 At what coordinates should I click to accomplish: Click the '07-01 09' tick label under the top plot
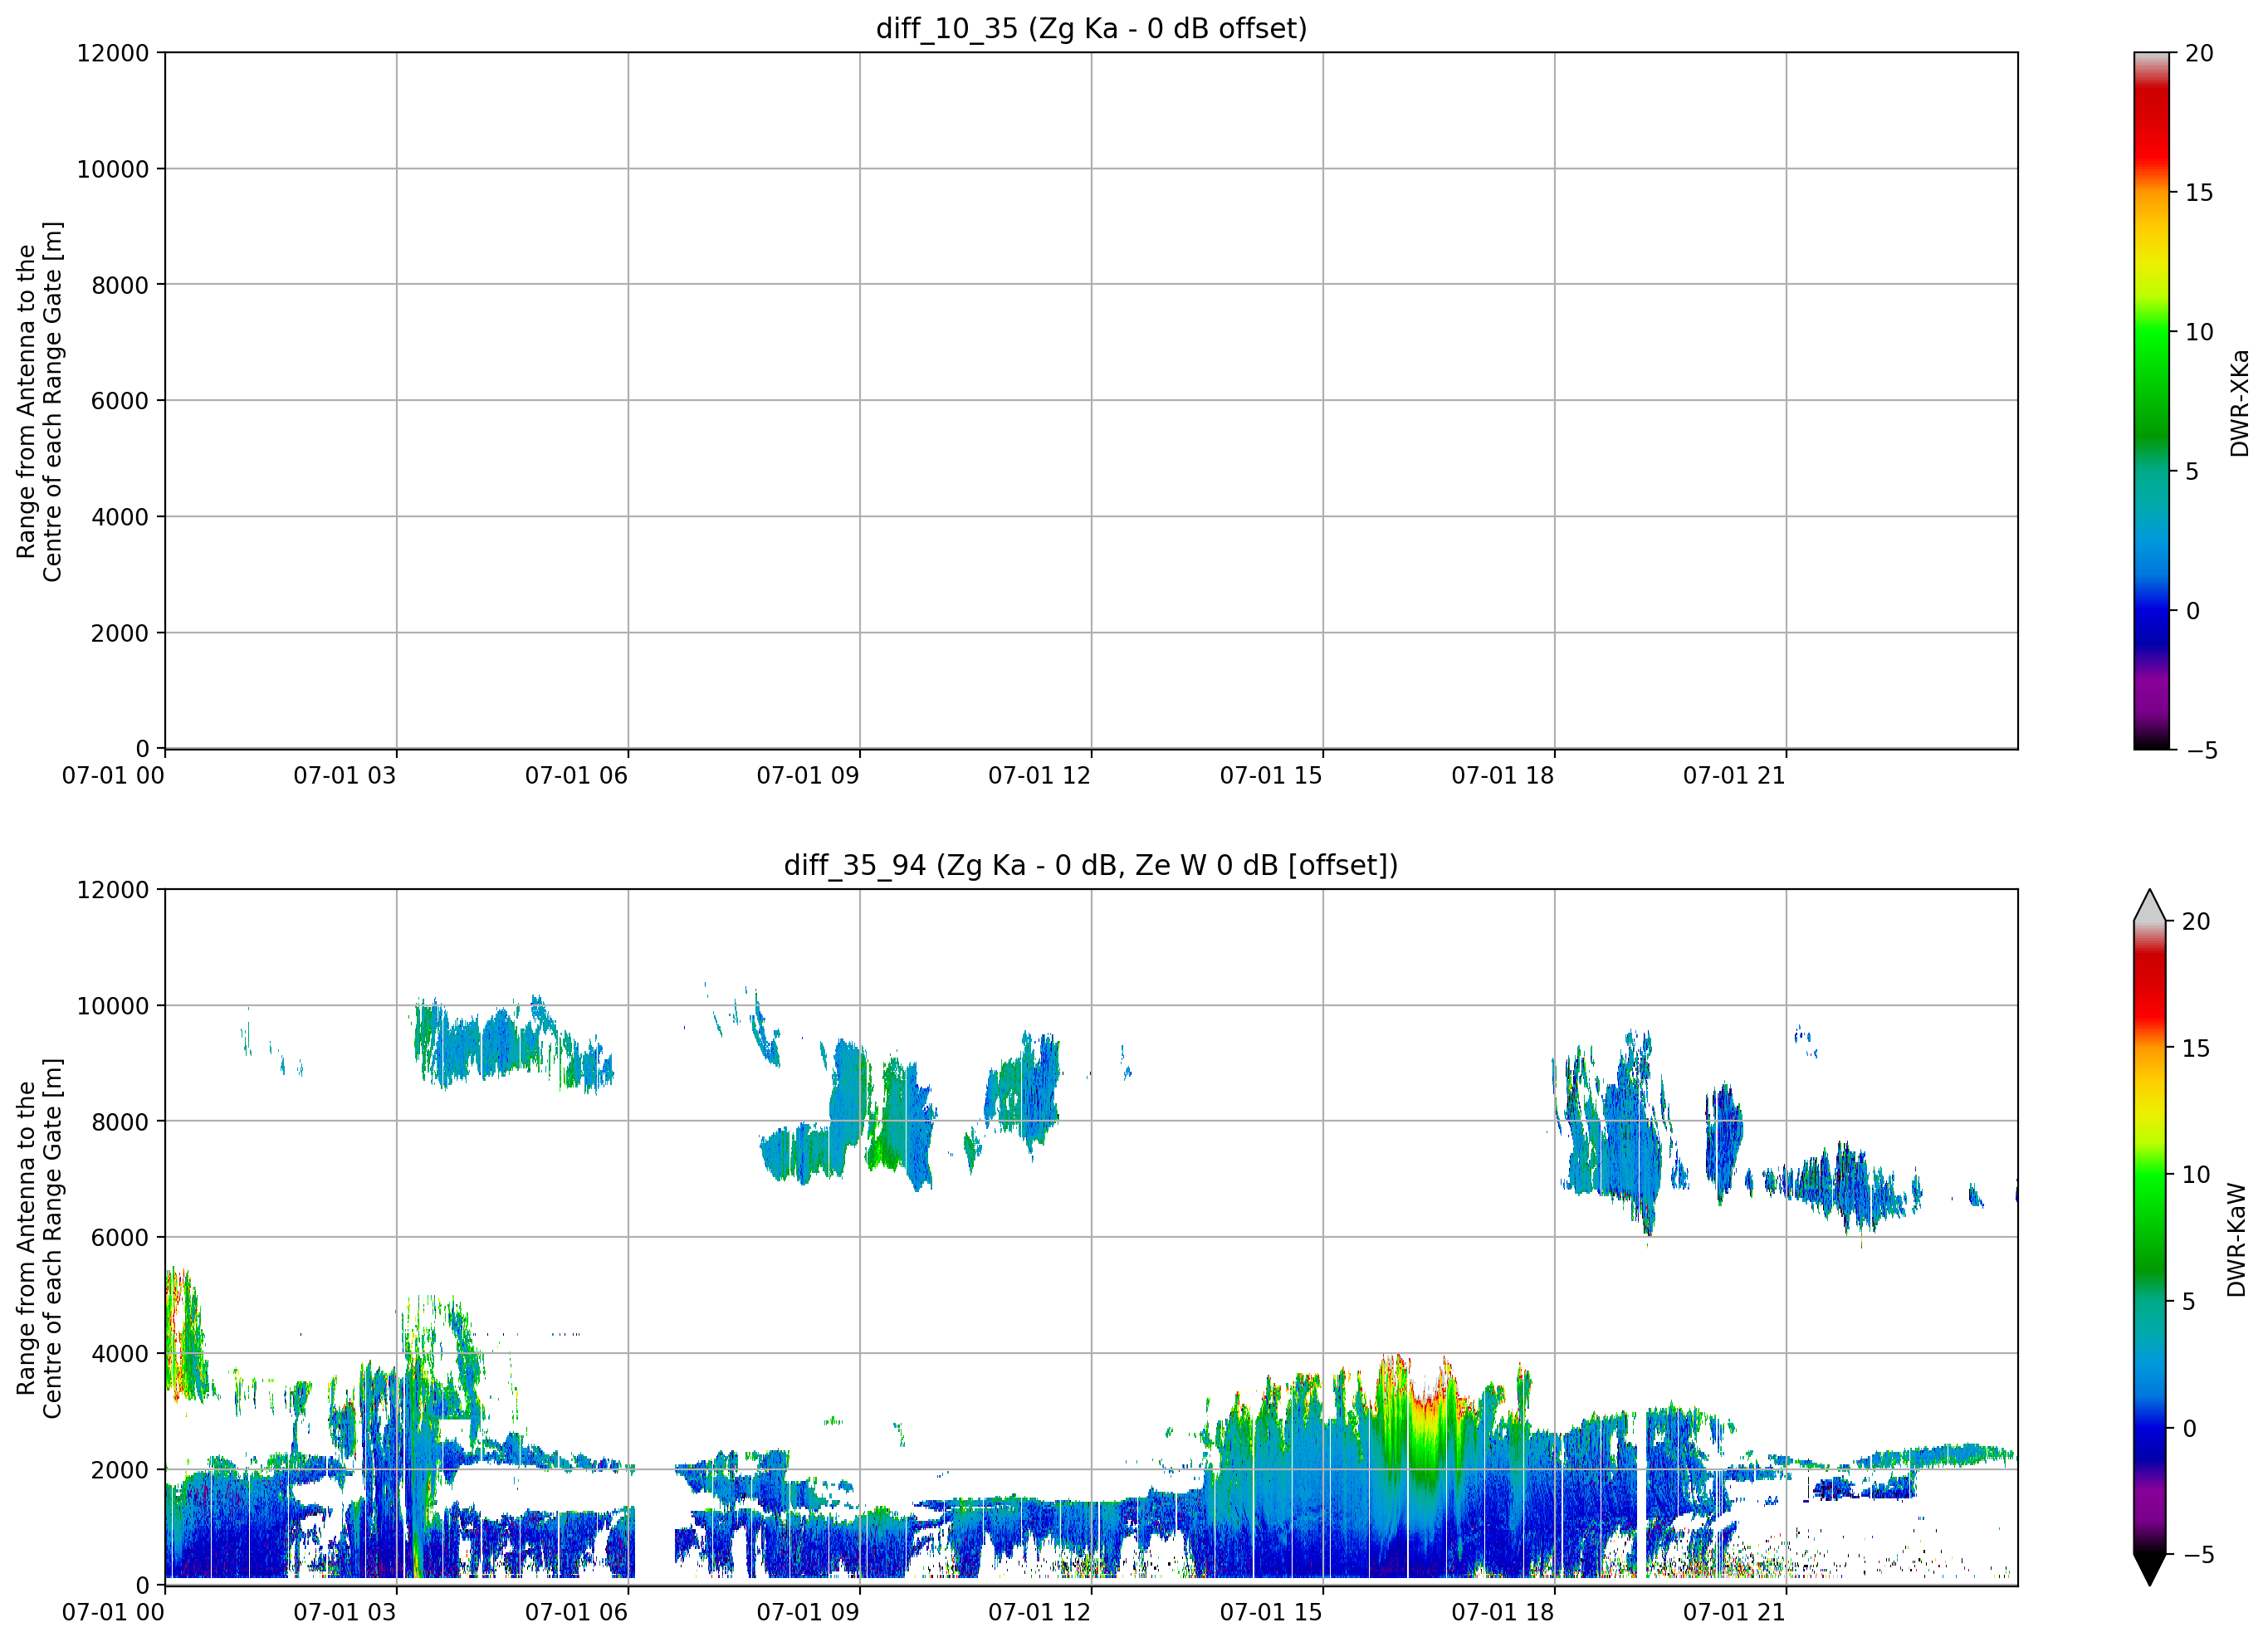pyautogui.click(x=807, y=775)
